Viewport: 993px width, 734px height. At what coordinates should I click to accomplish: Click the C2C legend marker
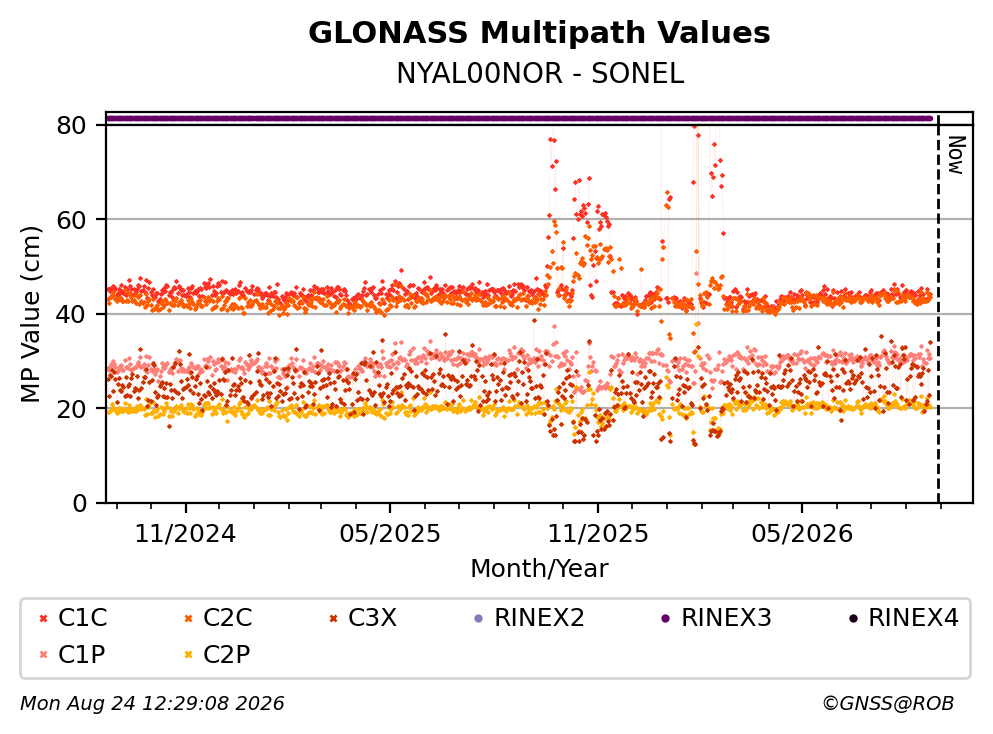point(188,619)
